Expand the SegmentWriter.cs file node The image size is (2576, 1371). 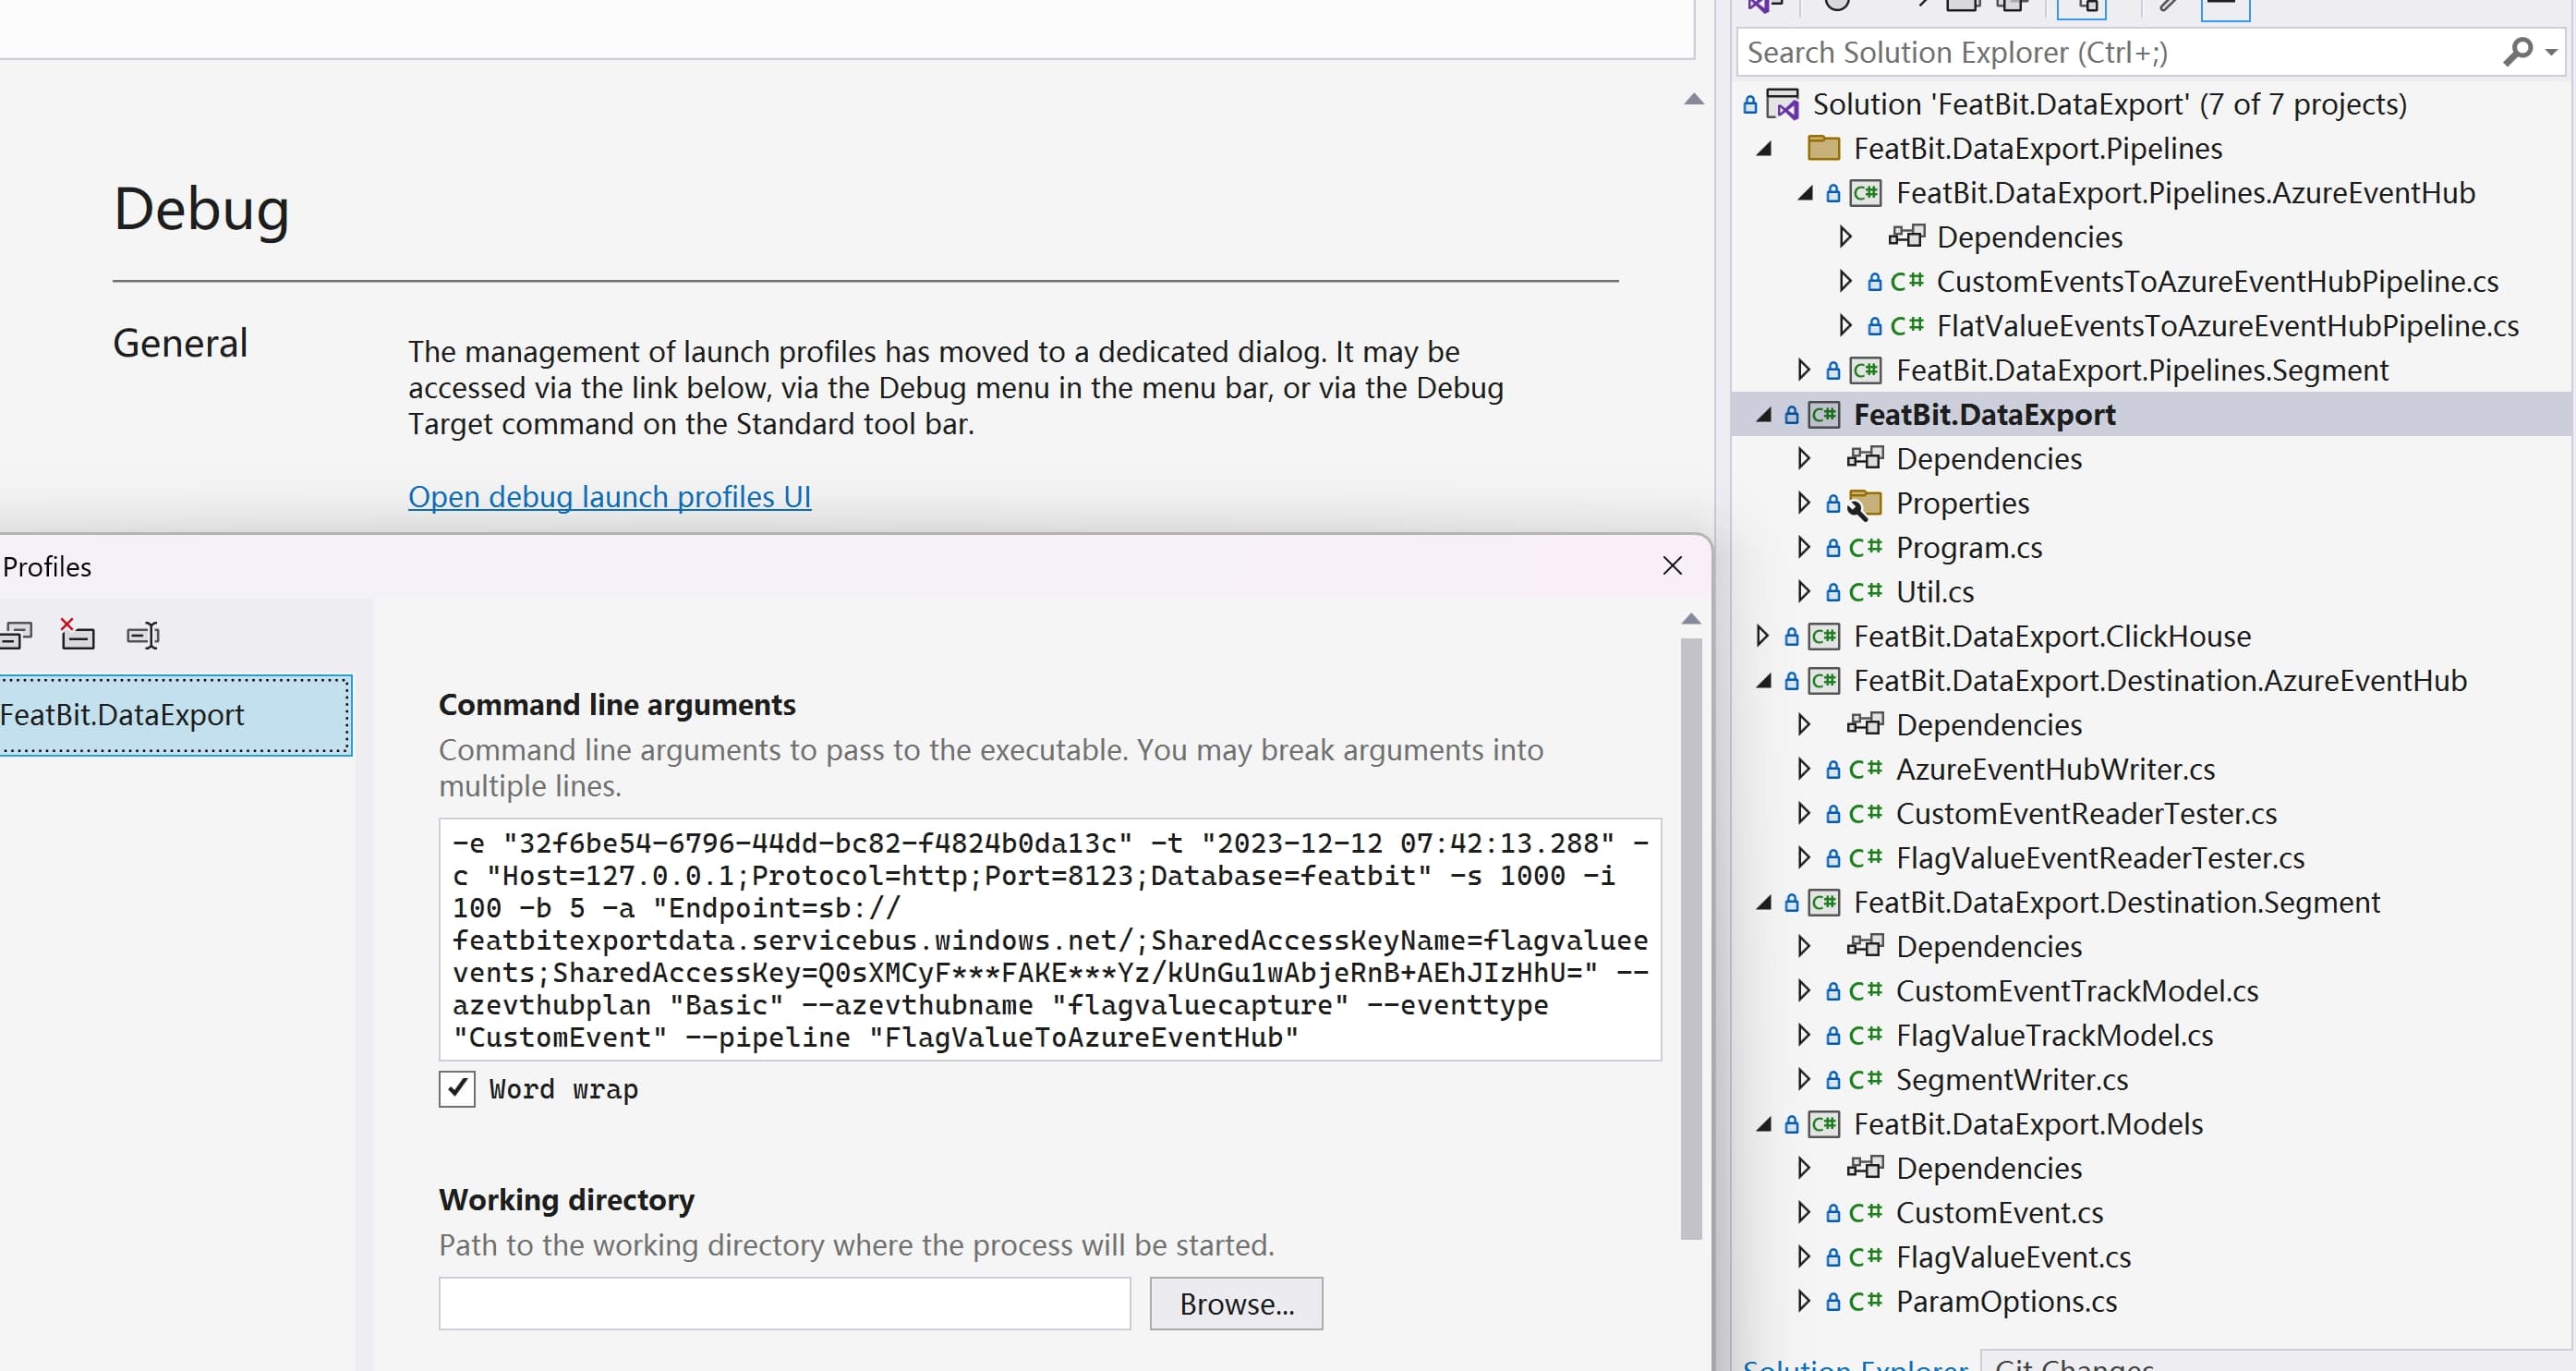1803,1079
